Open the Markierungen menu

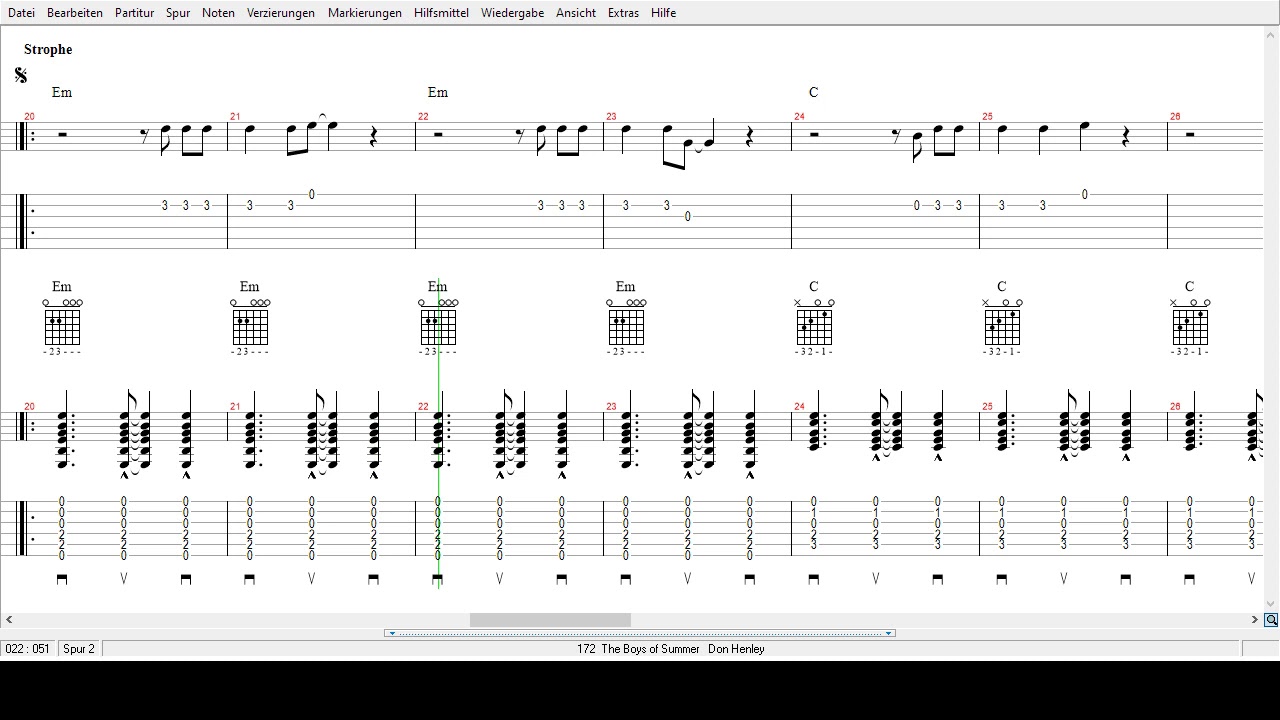(365, 13)
